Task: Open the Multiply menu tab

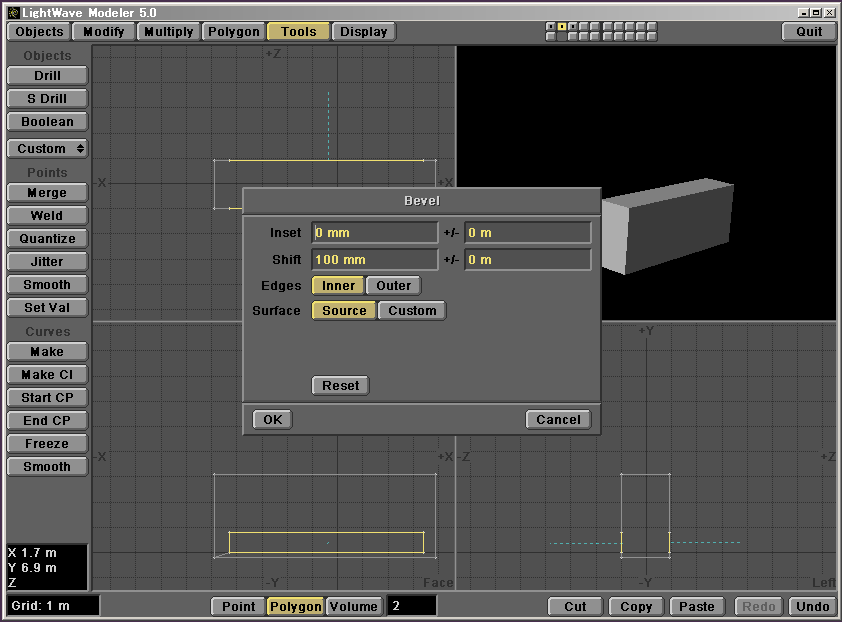Action: pos(168,31)
